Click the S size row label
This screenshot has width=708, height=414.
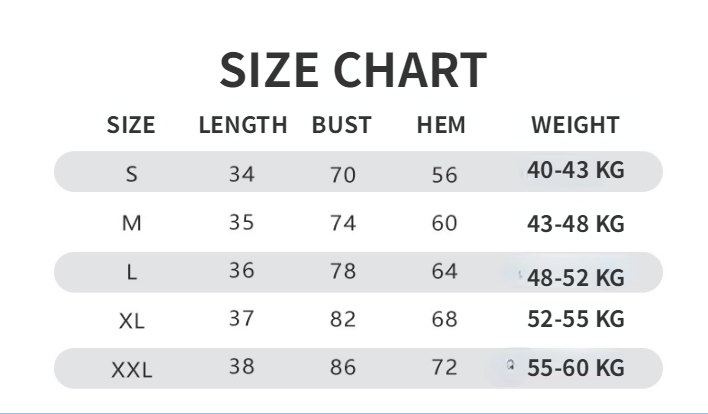(131, 174)
